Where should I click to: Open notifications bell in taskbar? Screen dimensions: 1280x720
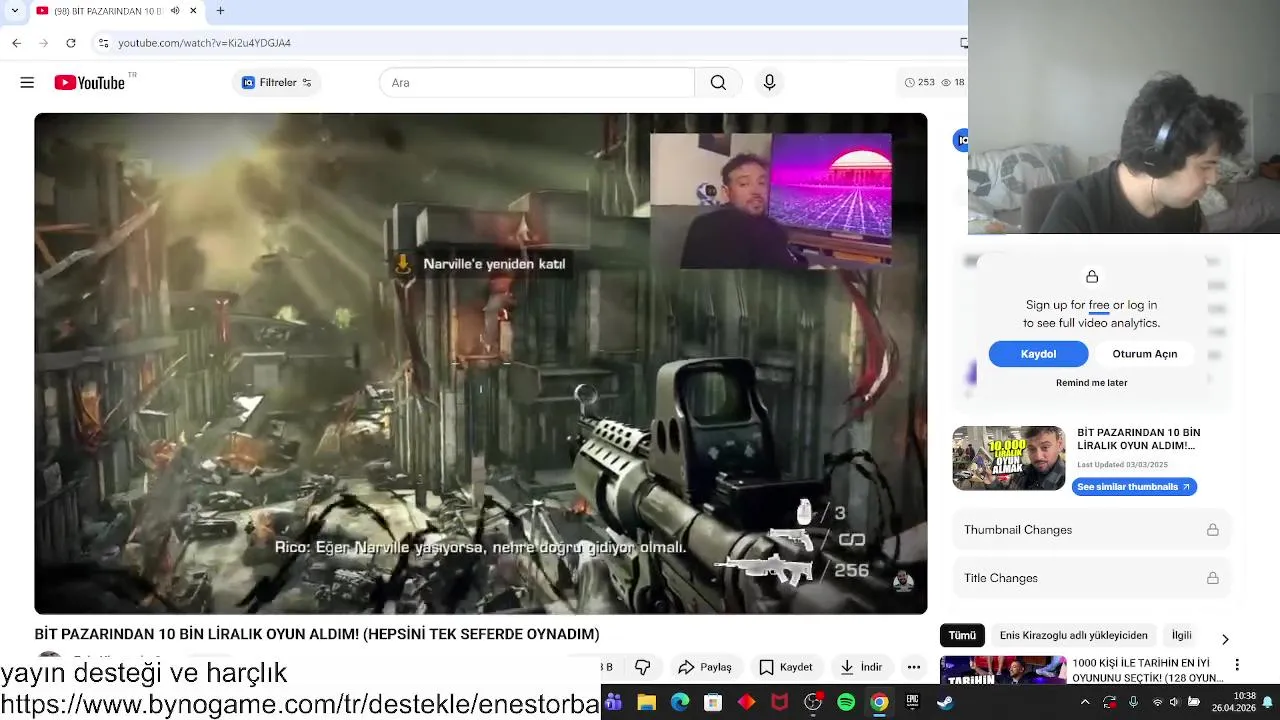[x=1267, y=703]
